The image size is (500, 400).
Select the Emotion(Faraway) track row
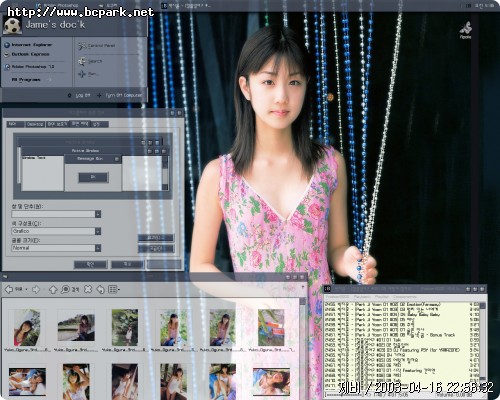[x=402, y=304]
